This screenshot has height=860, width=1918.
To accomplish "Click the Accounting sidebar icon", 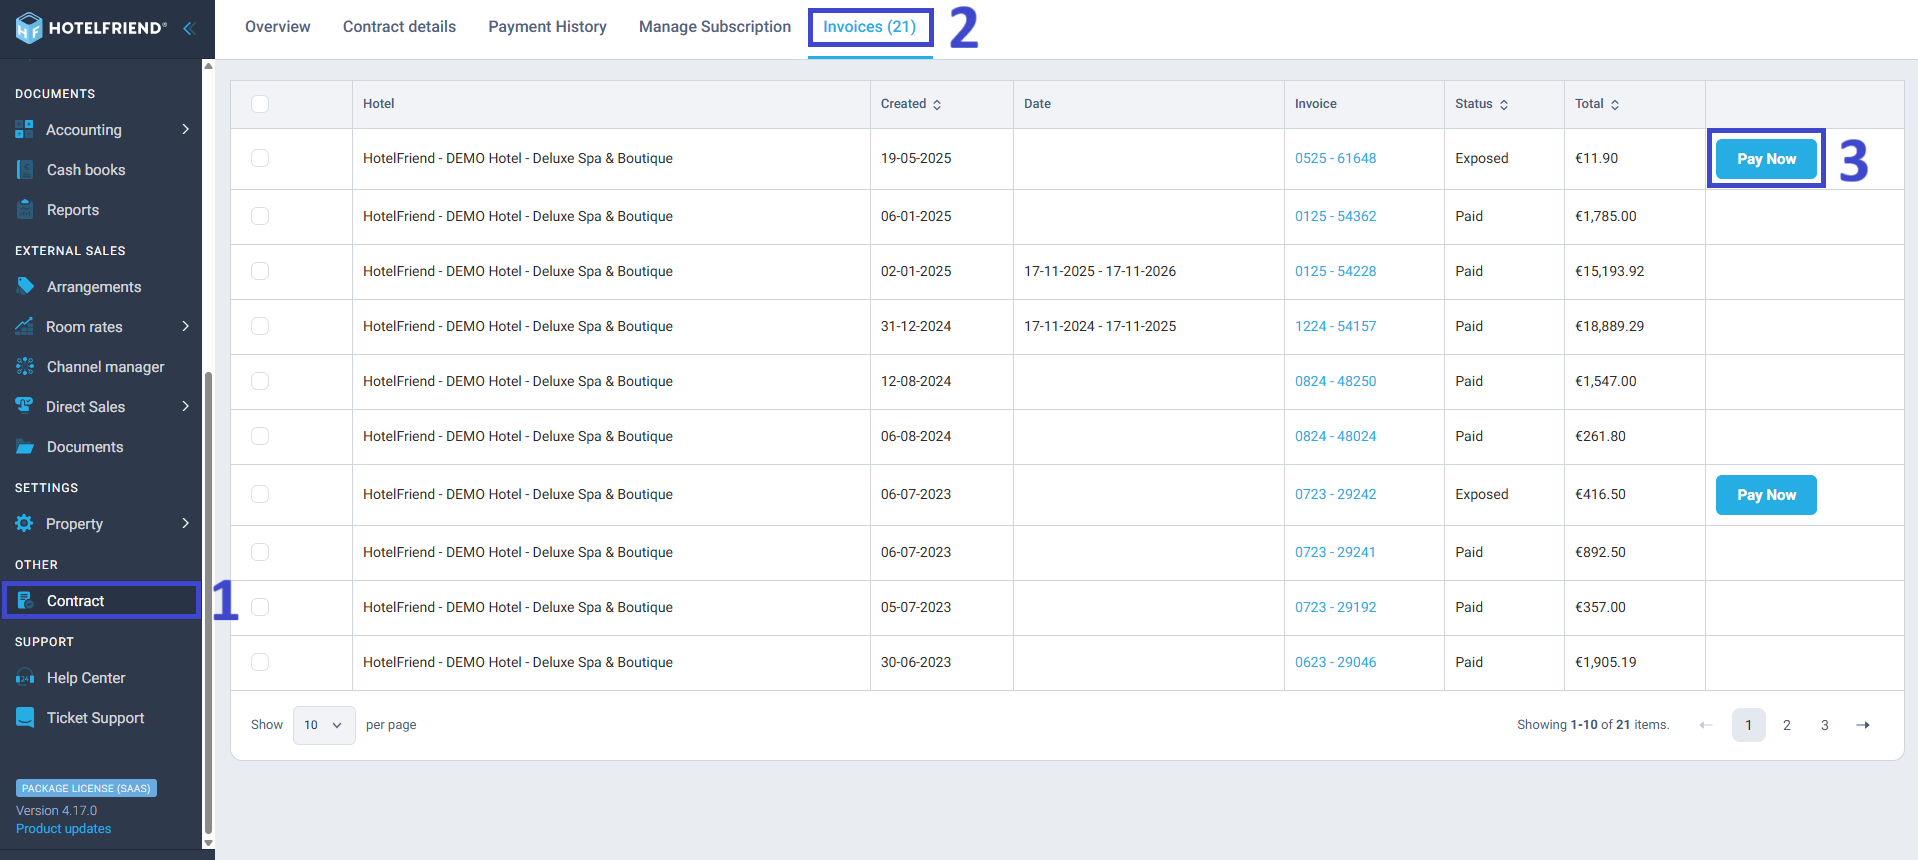I will pos(24,129).
